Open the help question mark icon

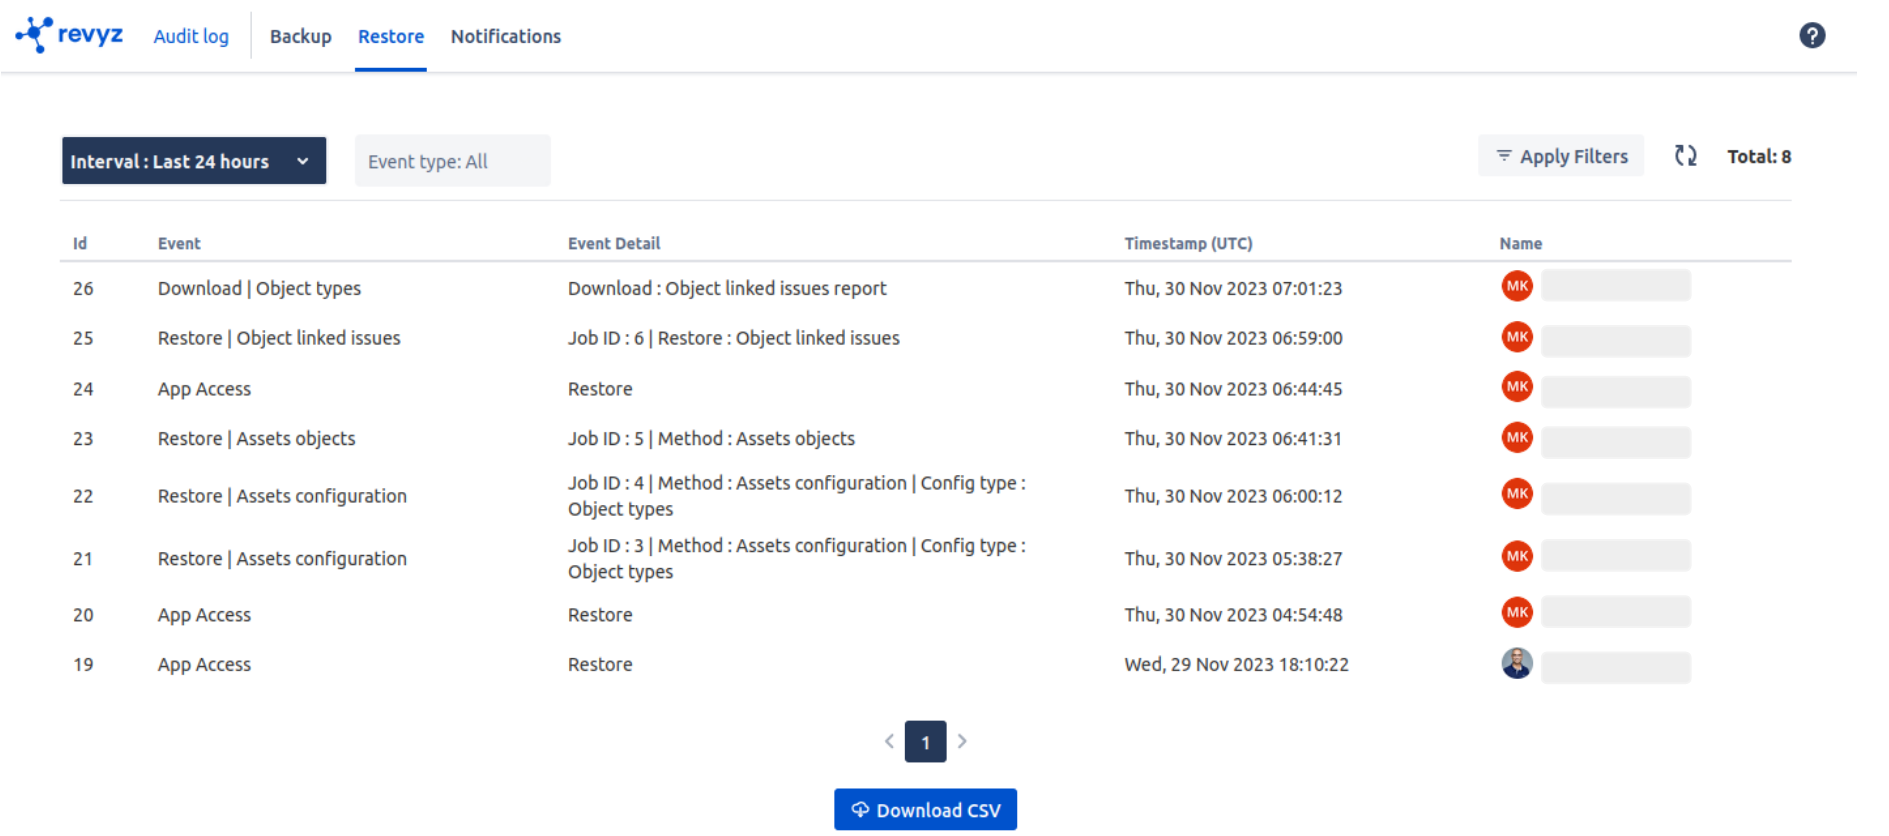1811,36
